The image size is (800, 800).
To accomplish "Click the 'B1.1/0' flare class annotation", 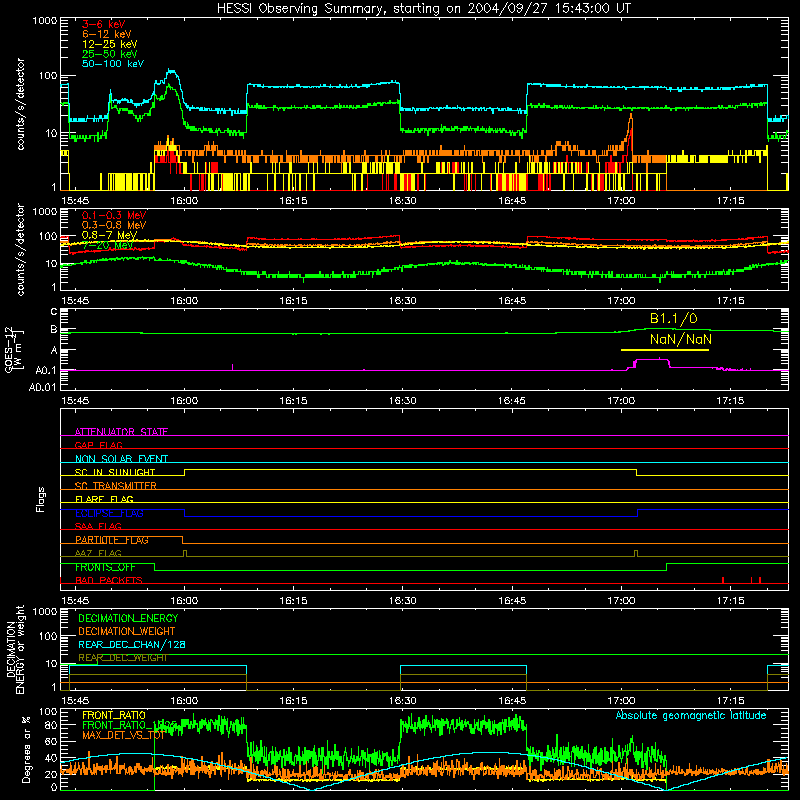I will tap(673, 318).
